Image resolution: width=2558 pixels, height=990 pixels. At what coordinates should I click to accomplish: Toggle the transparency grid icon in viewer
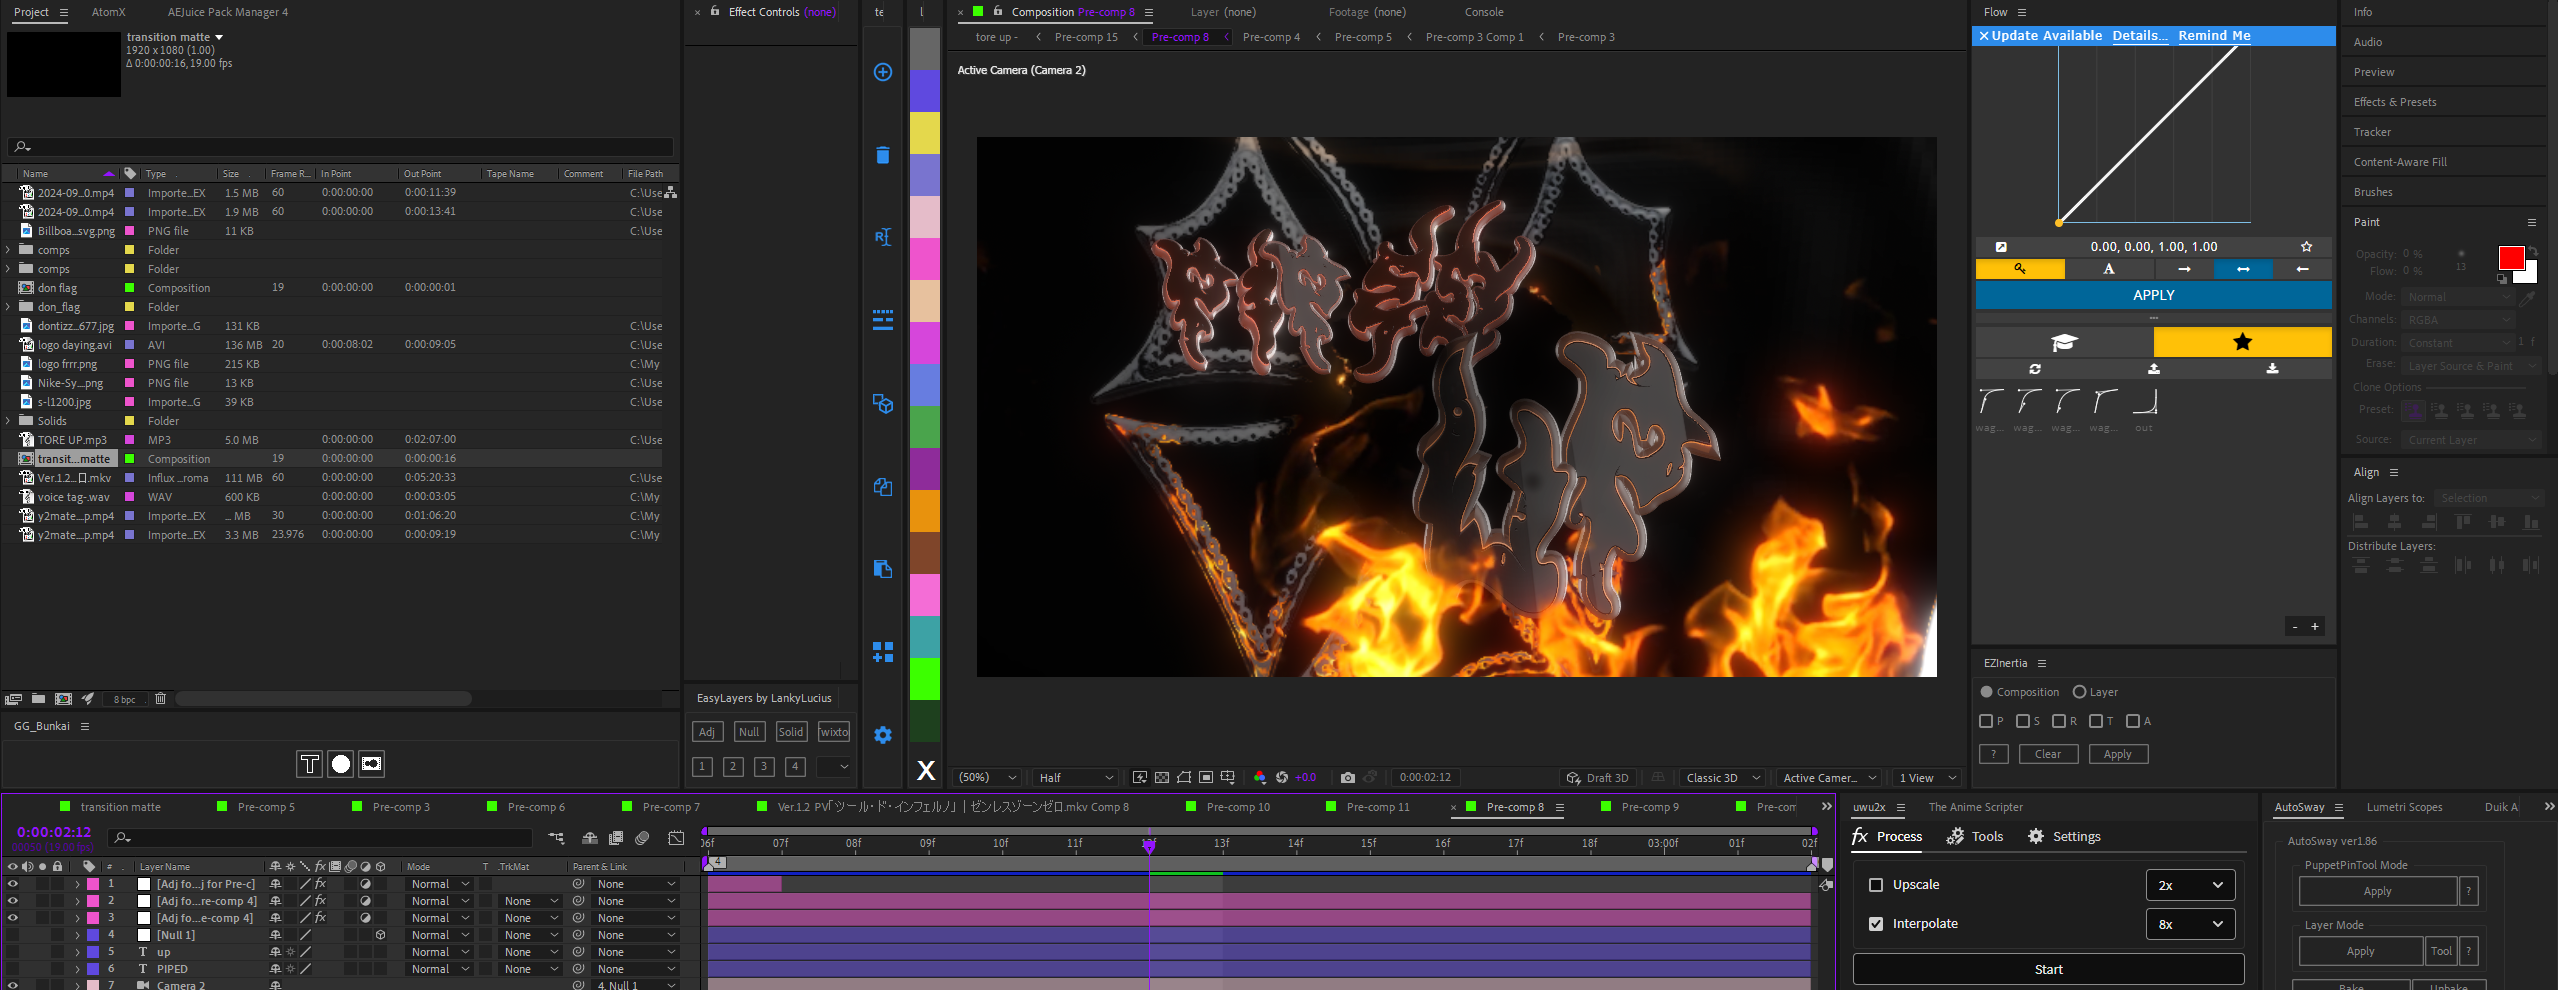[1161, 778]
